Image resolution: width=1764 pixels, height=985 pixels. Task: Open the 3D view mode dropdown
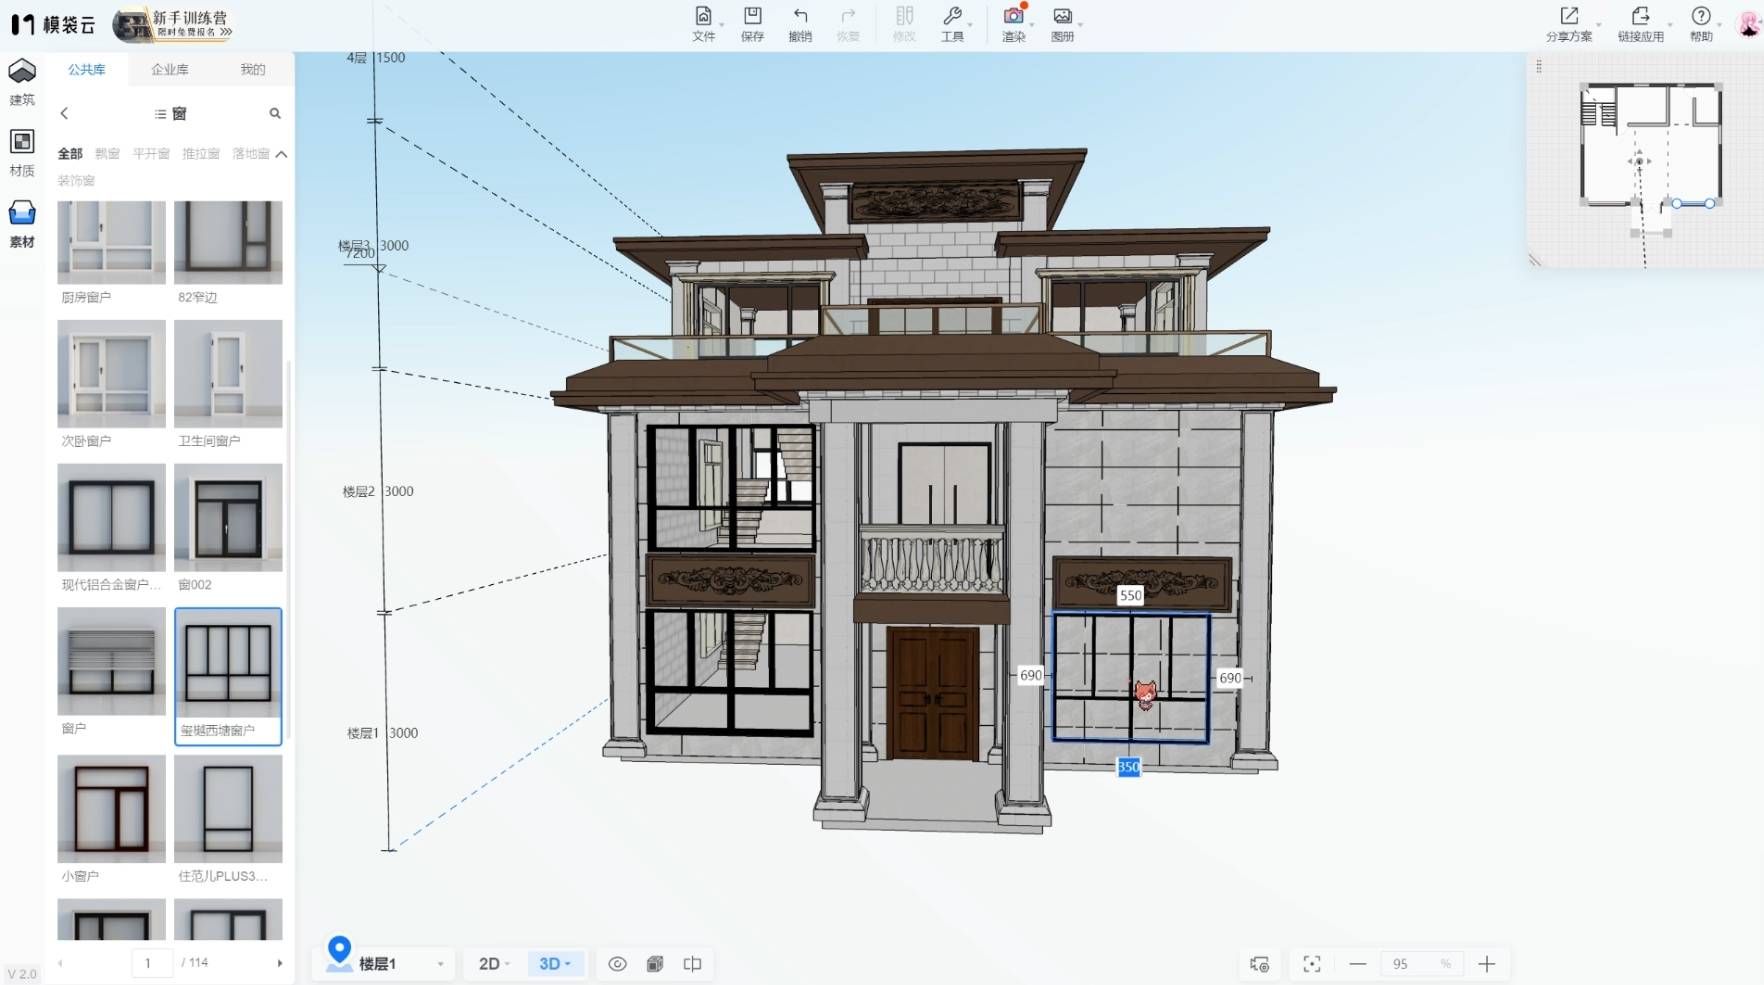pos(555,964)
